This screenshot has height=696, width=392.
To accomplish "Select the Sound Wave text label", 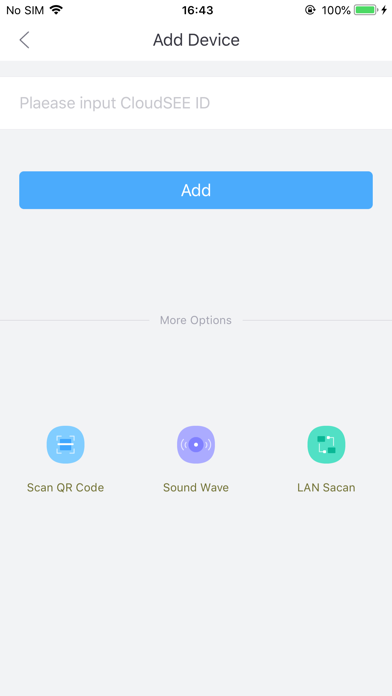I will [196, 487].
